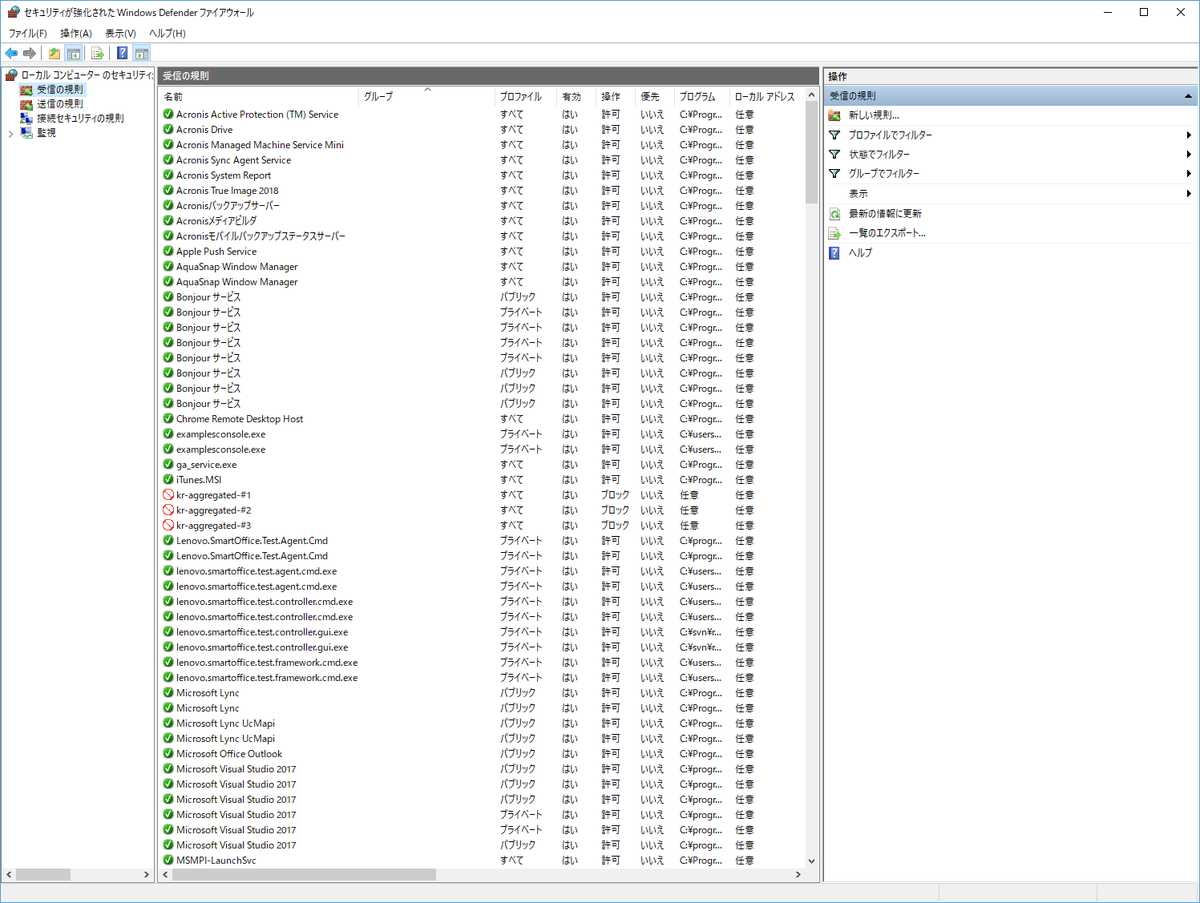Viewport: 1200px width, 903px height.
Task: Select the ga_service.exe rule
Action: click(206, 464)
